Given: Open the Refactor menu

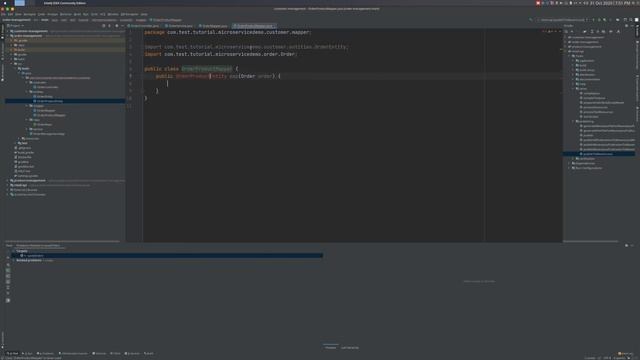Looking at the screenshot, I should (x=65, y=14).
